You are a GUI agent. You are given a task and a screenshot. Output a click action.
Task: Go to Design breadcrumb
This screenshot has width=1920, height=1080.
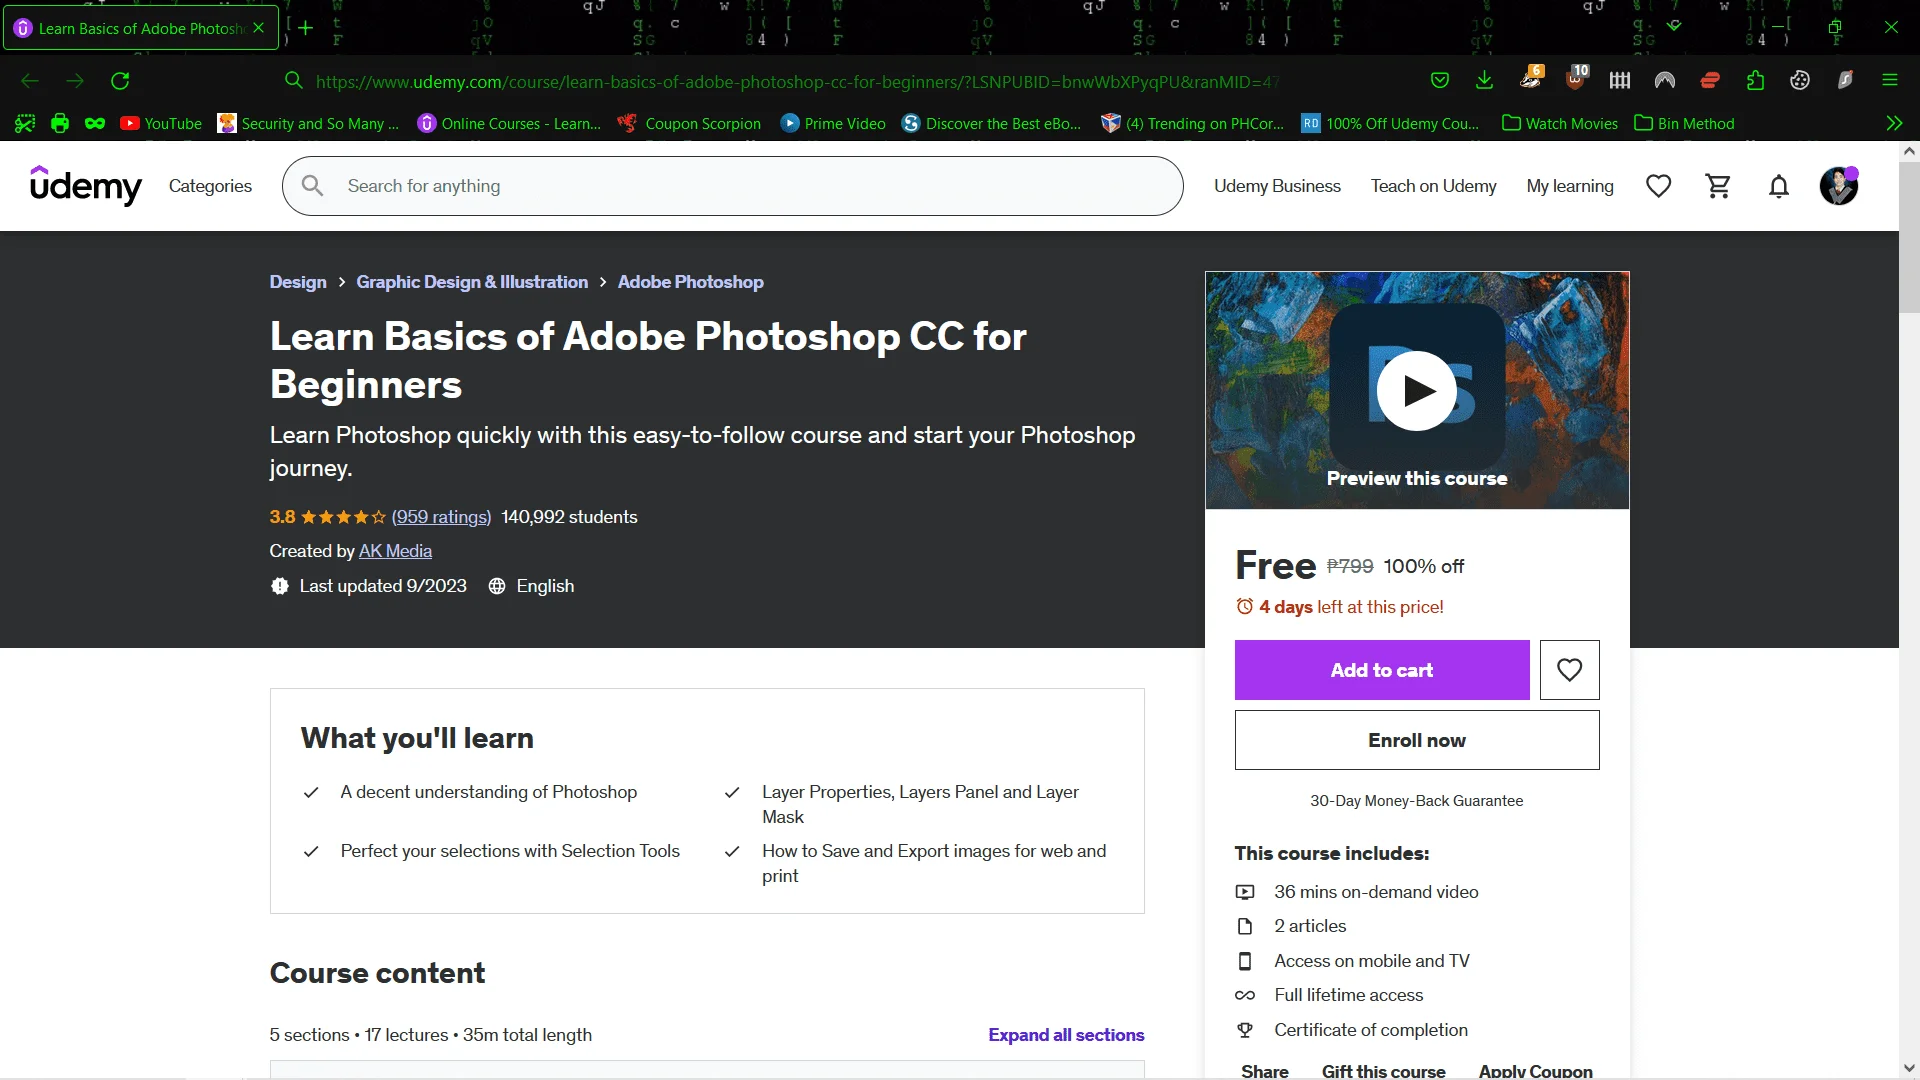[x=298, y=282]
